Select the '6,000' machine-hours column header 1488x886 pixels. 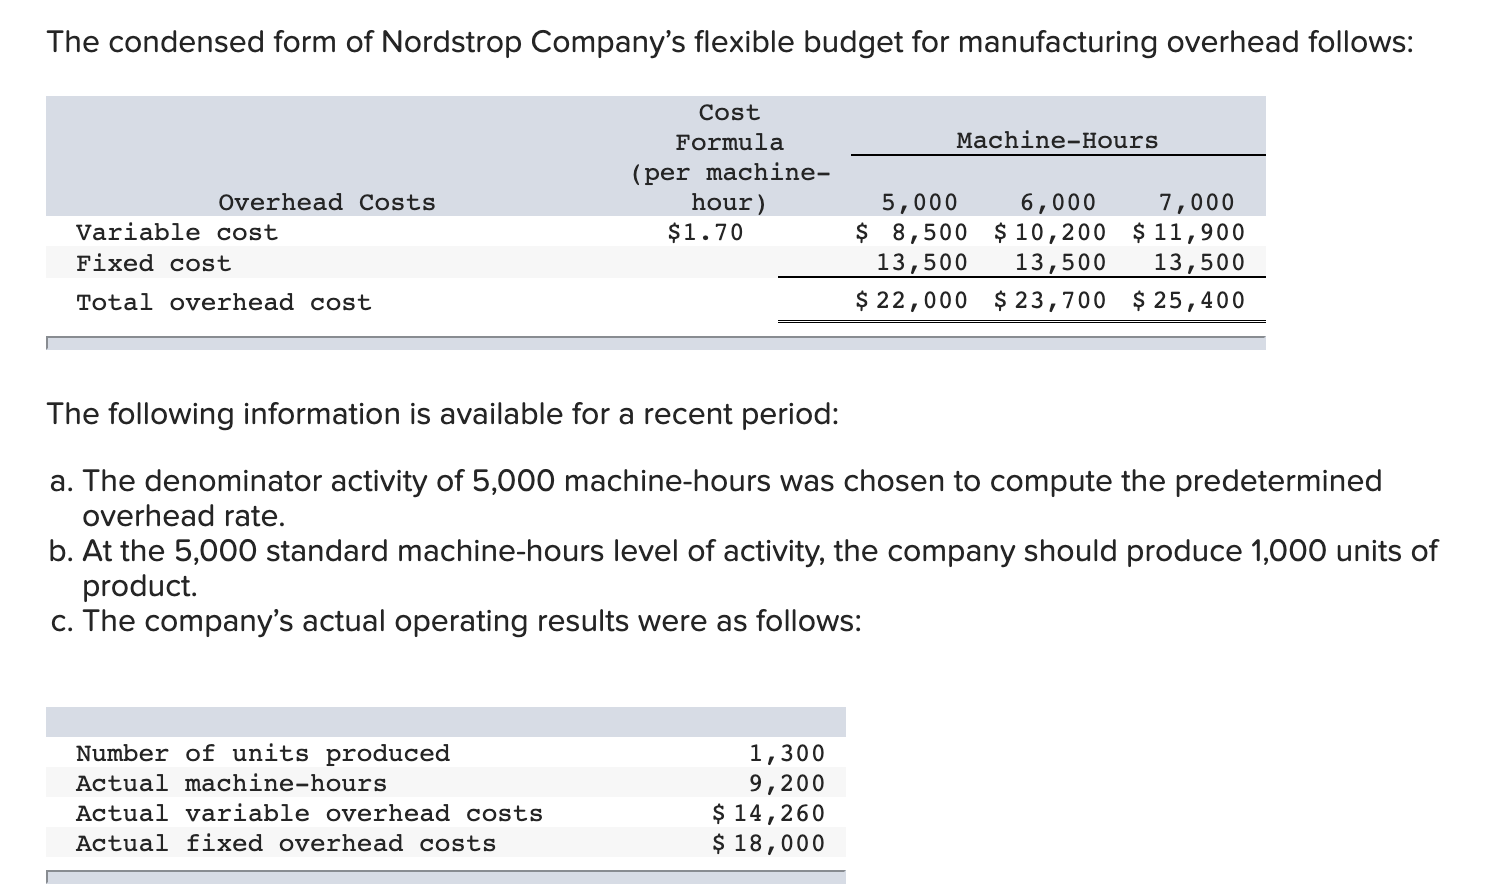1058,202
